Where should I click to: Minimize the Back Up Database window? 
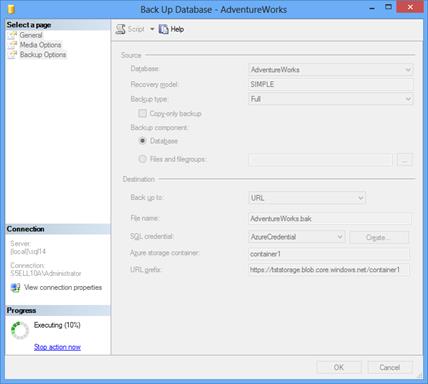[x=372, y=8]
